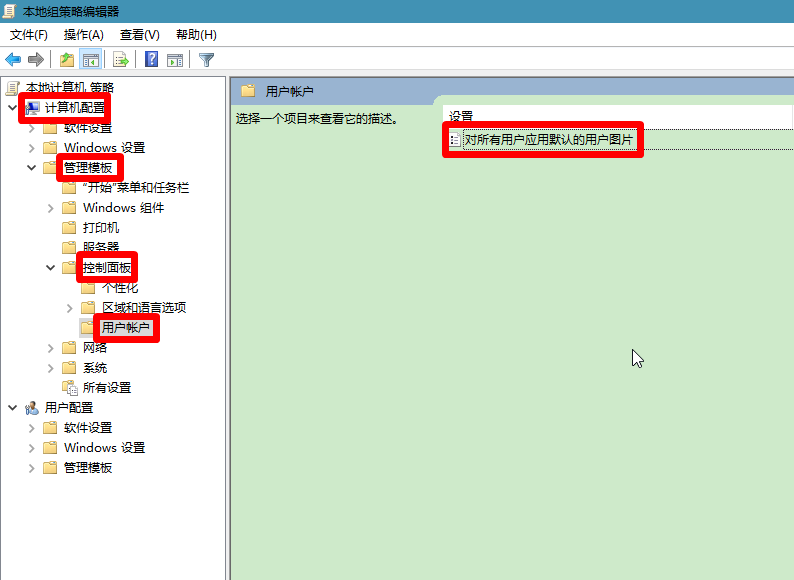The image size is (794, 580).
Task: Toggle the Show/Hide action pane icon
Action: [x=175, y=60]
